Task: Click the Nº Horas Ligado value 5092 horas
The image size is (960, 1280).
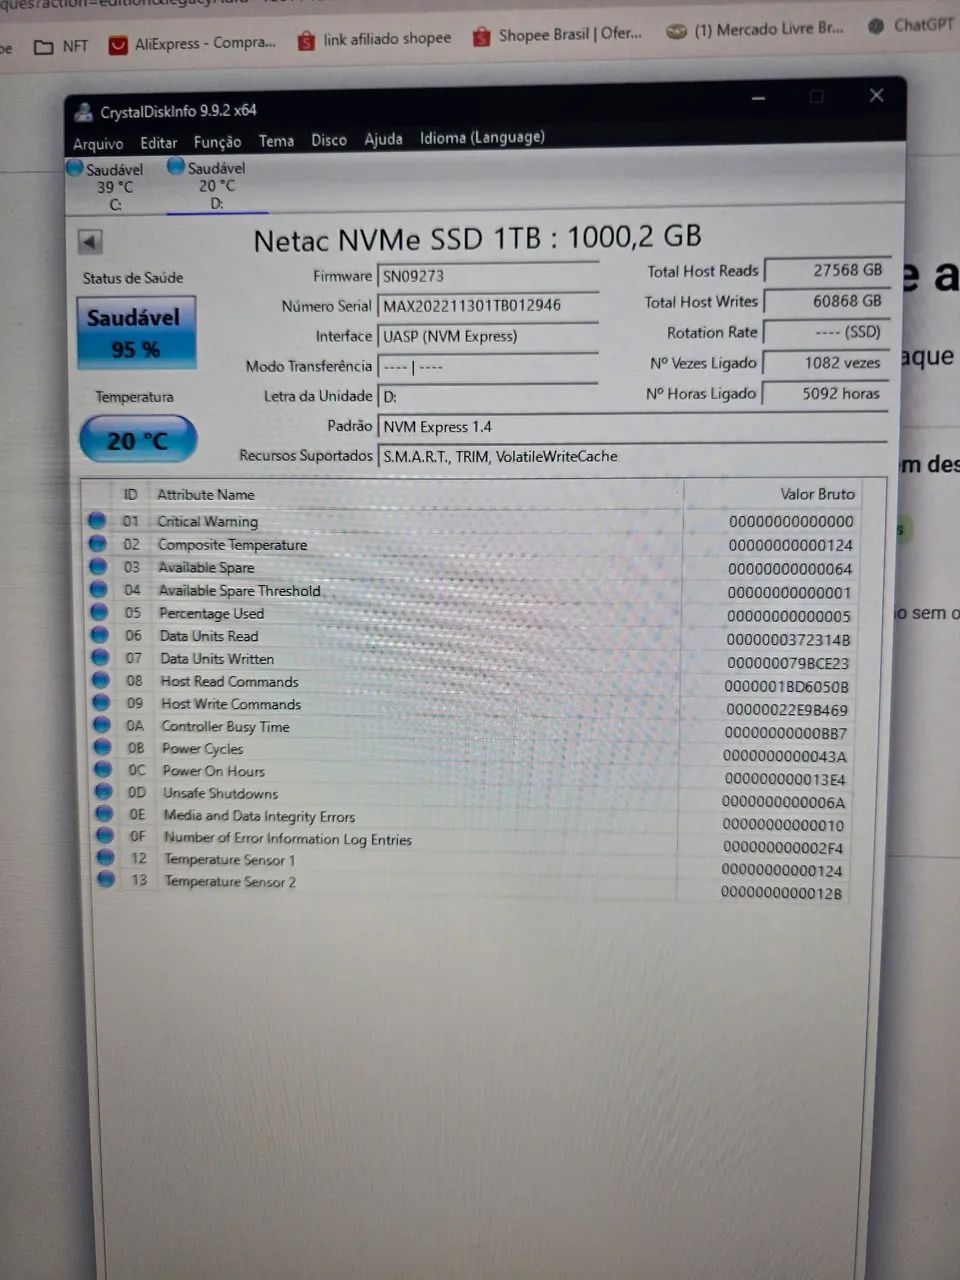Action: click(826, 394)
